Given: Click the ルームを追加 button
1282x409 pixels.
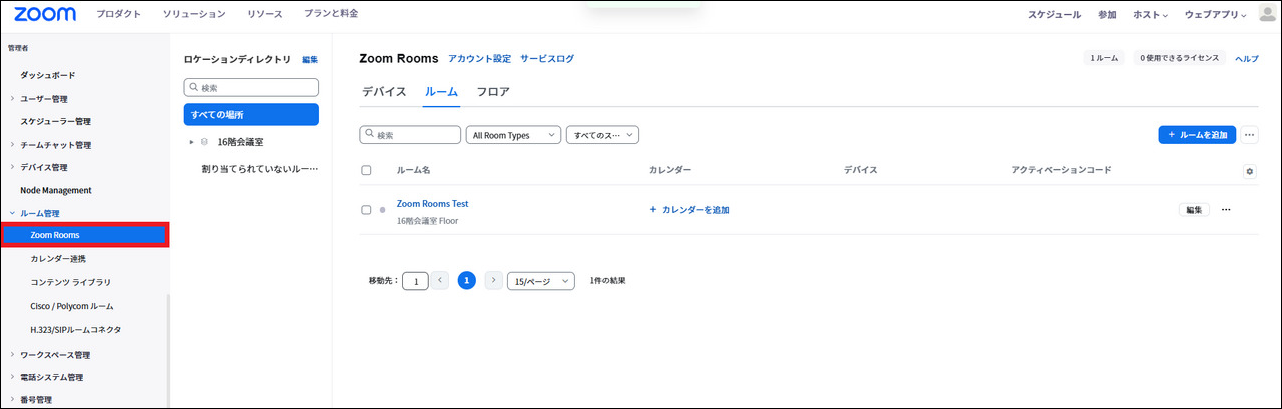Looking at the screenshot, I should 1198,135.
